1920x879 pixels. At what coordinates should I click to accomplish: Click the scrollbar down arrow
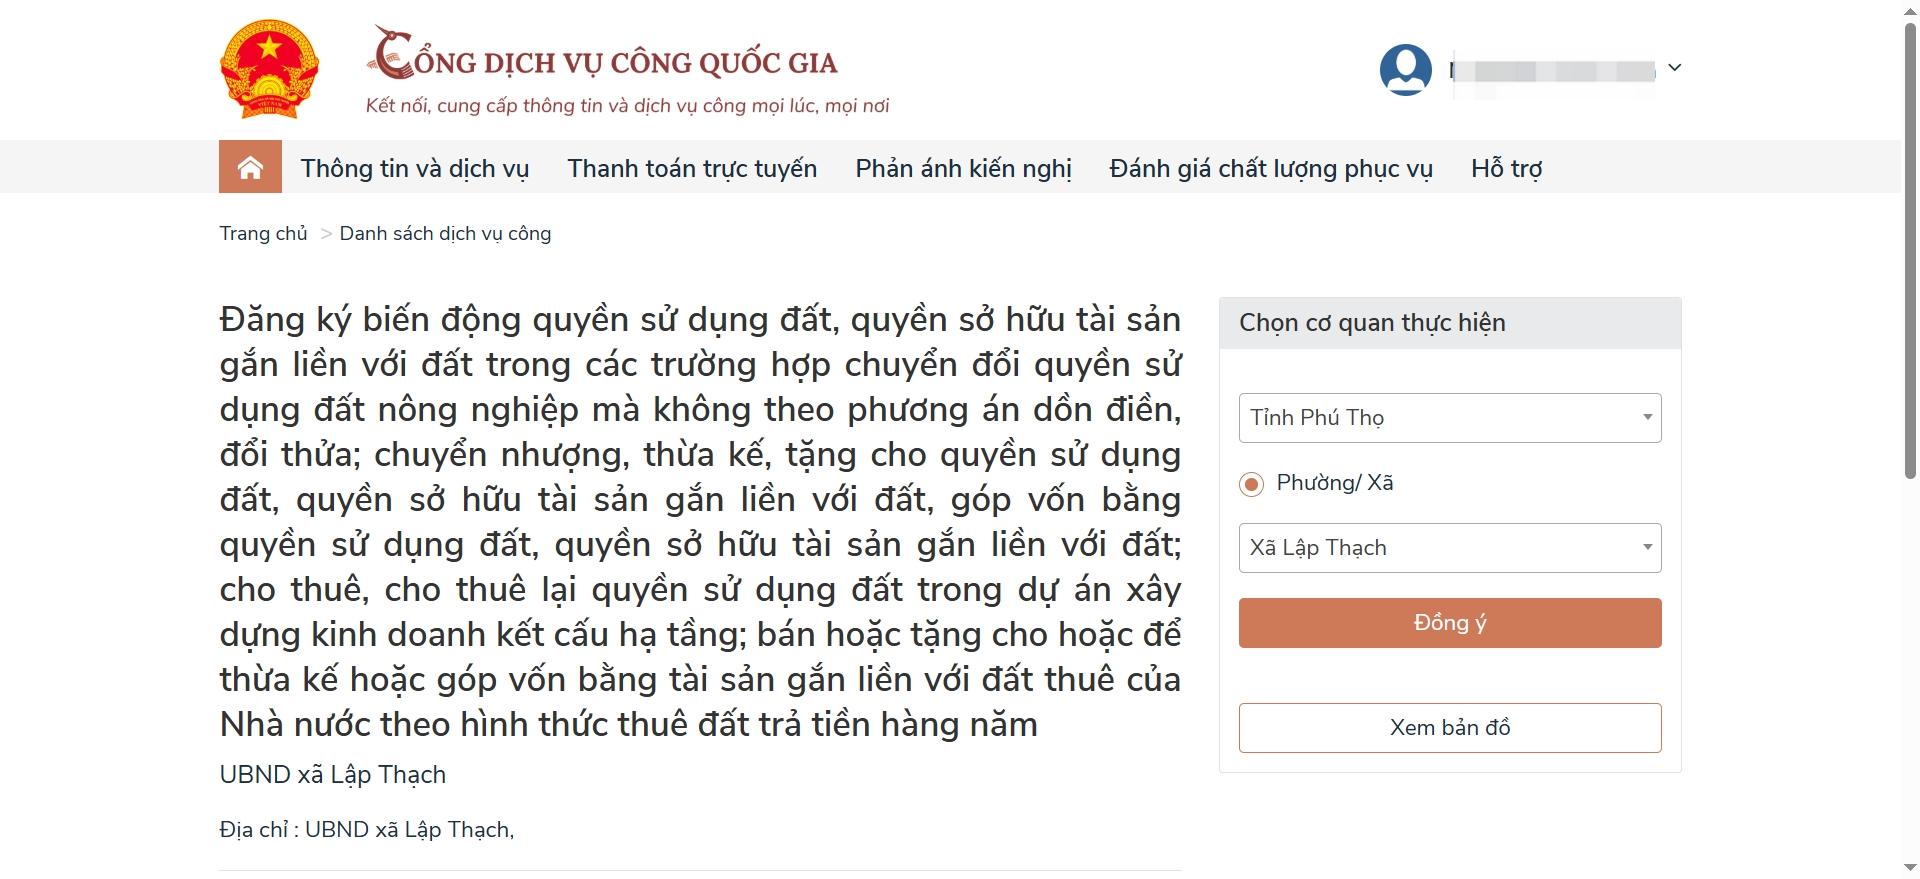tap(1901, 868)
